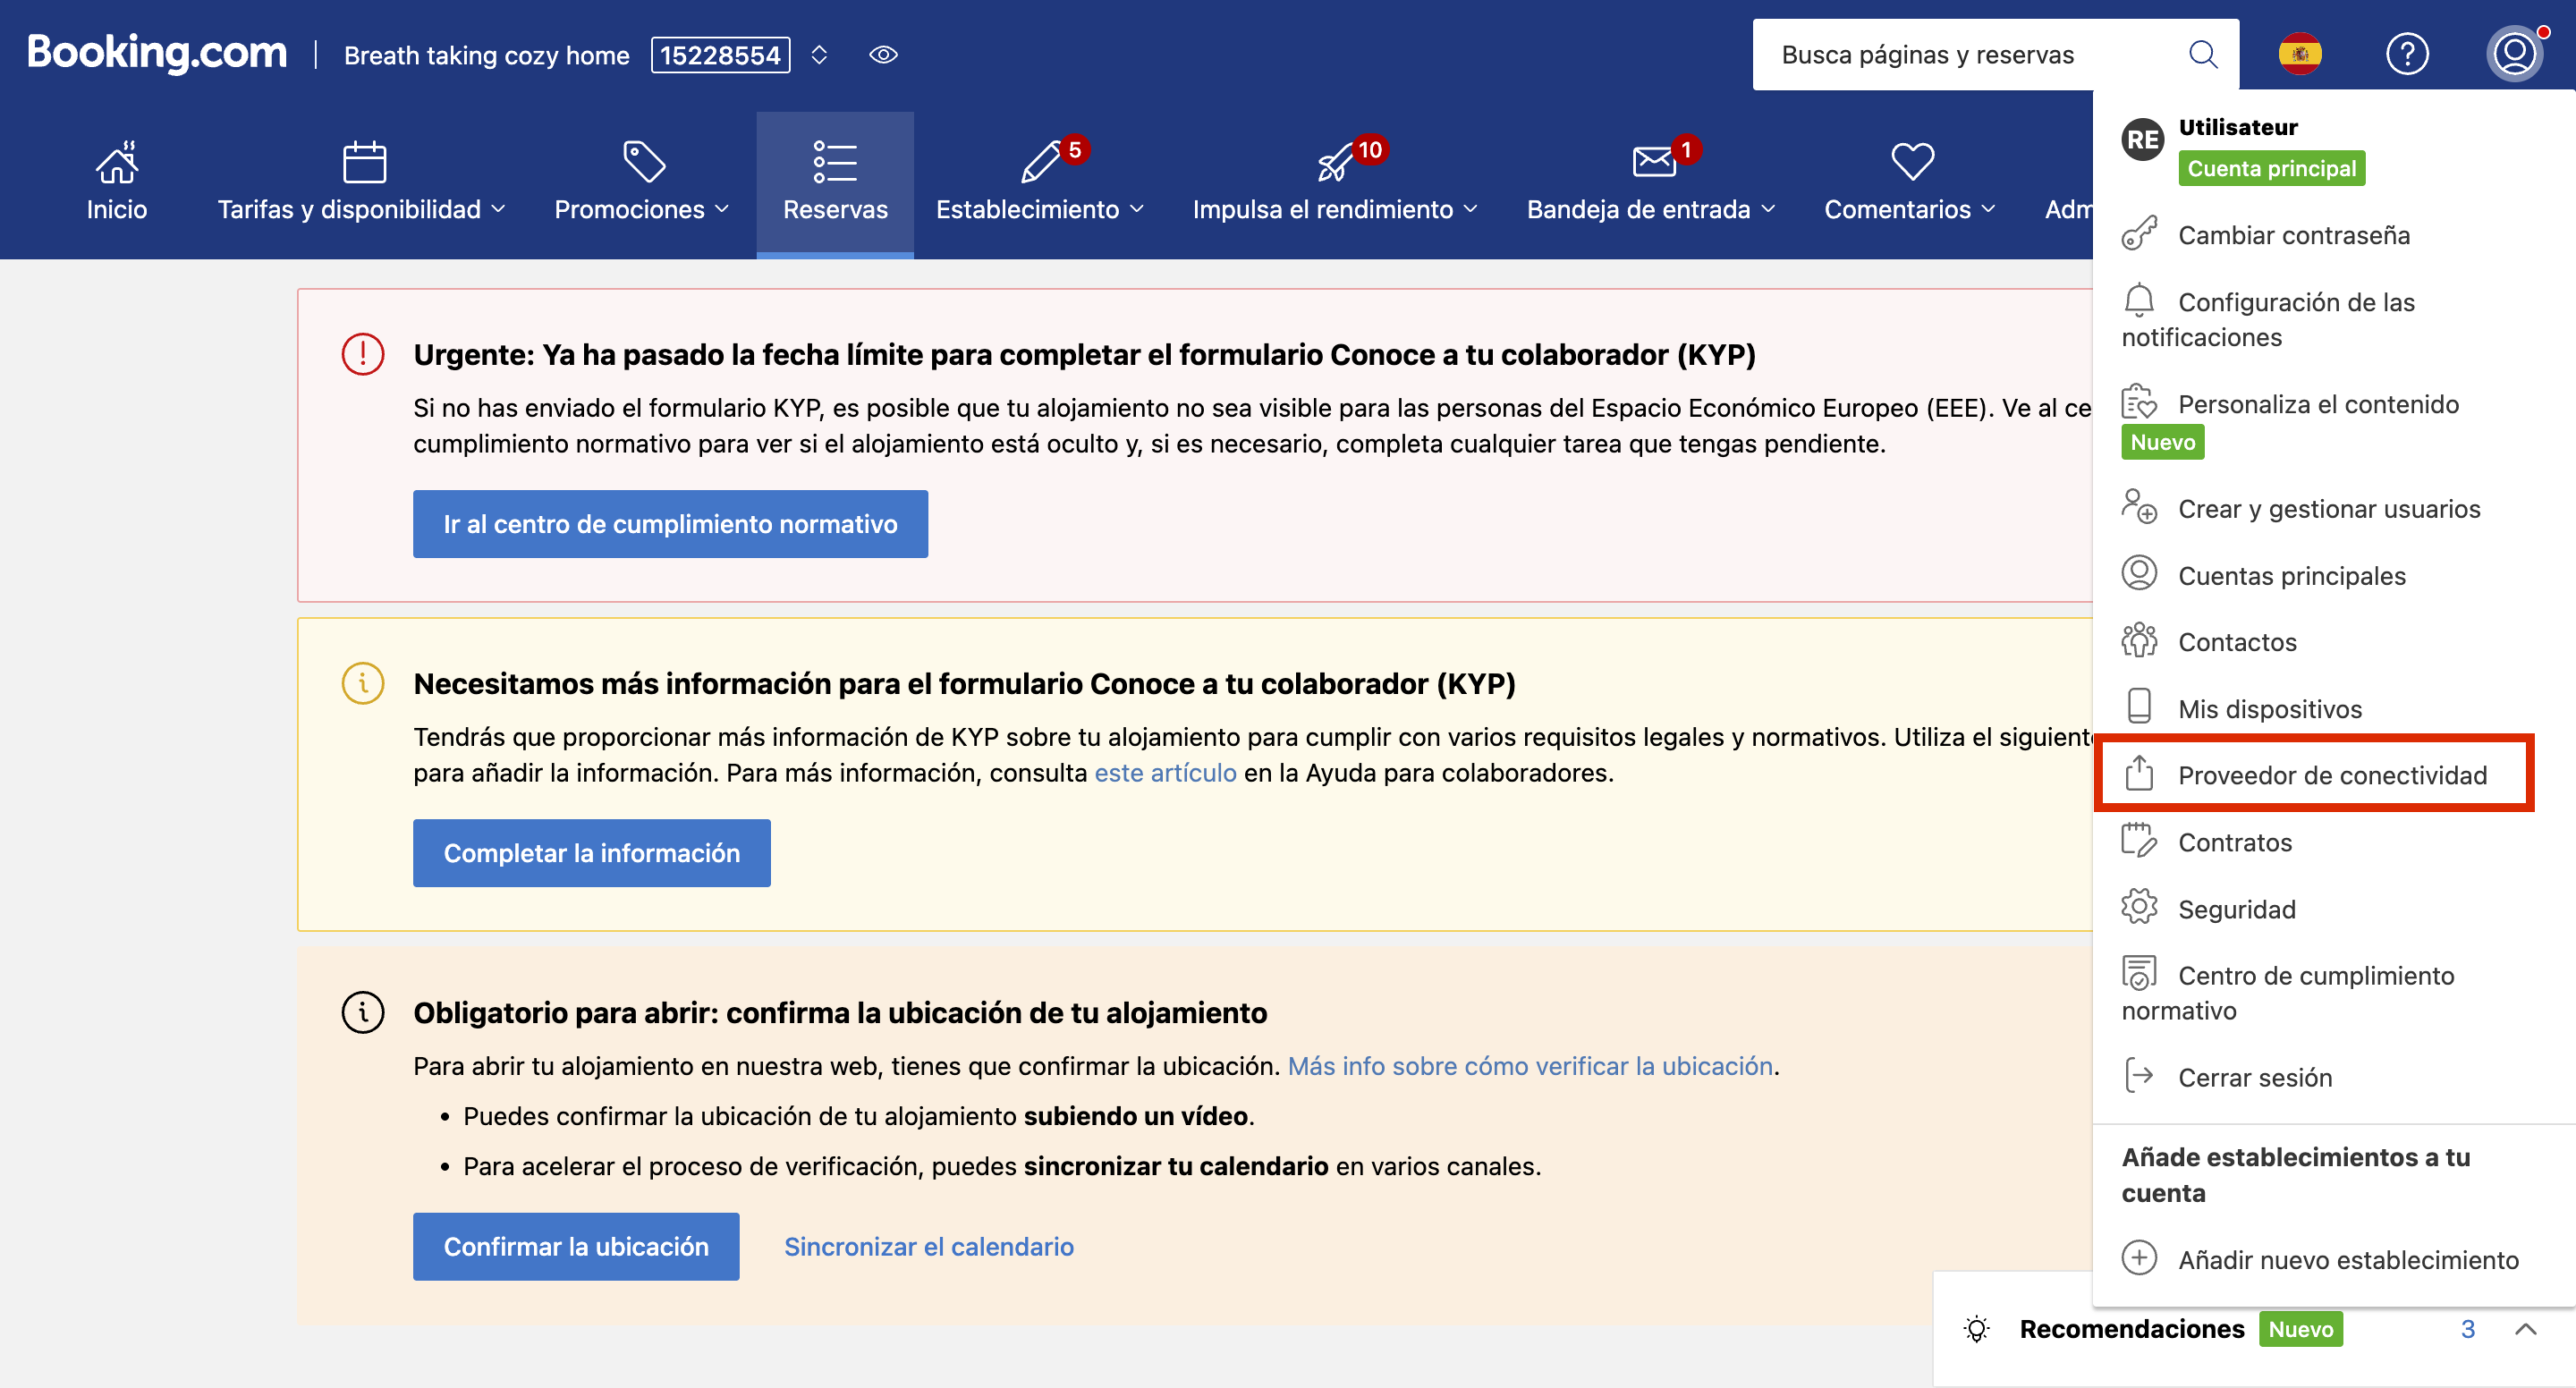Open the help question mark icon
Screen dimensions: 2576x1388
click(2406, 54)
